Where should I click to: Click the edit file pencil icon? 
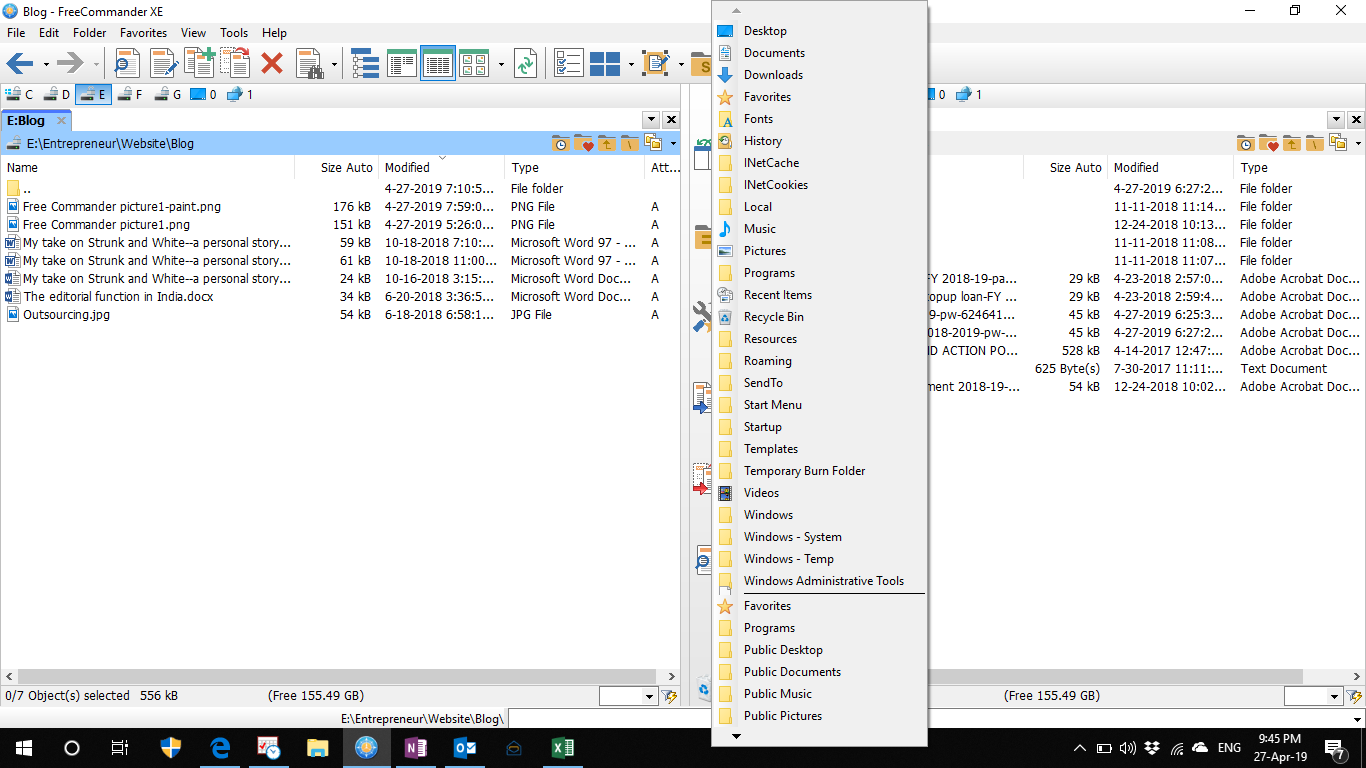point(164,64)
